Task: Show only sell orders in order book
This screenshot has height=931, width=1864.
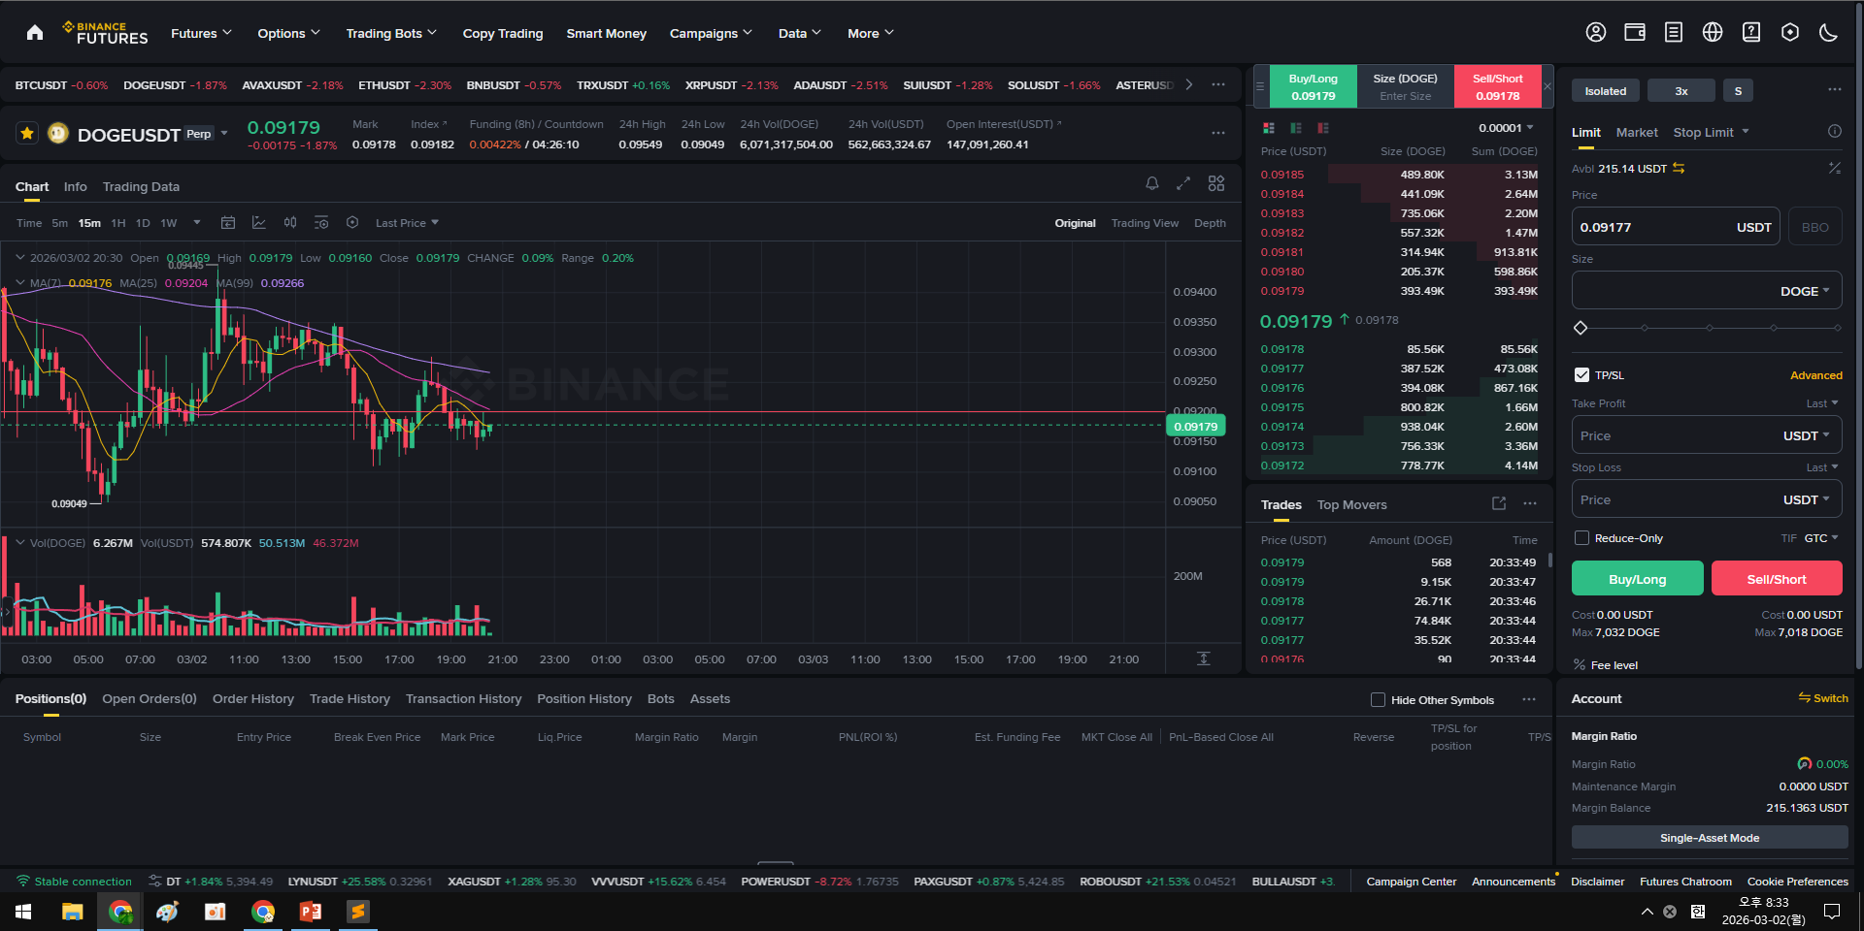Action: tap(1323, 128)
